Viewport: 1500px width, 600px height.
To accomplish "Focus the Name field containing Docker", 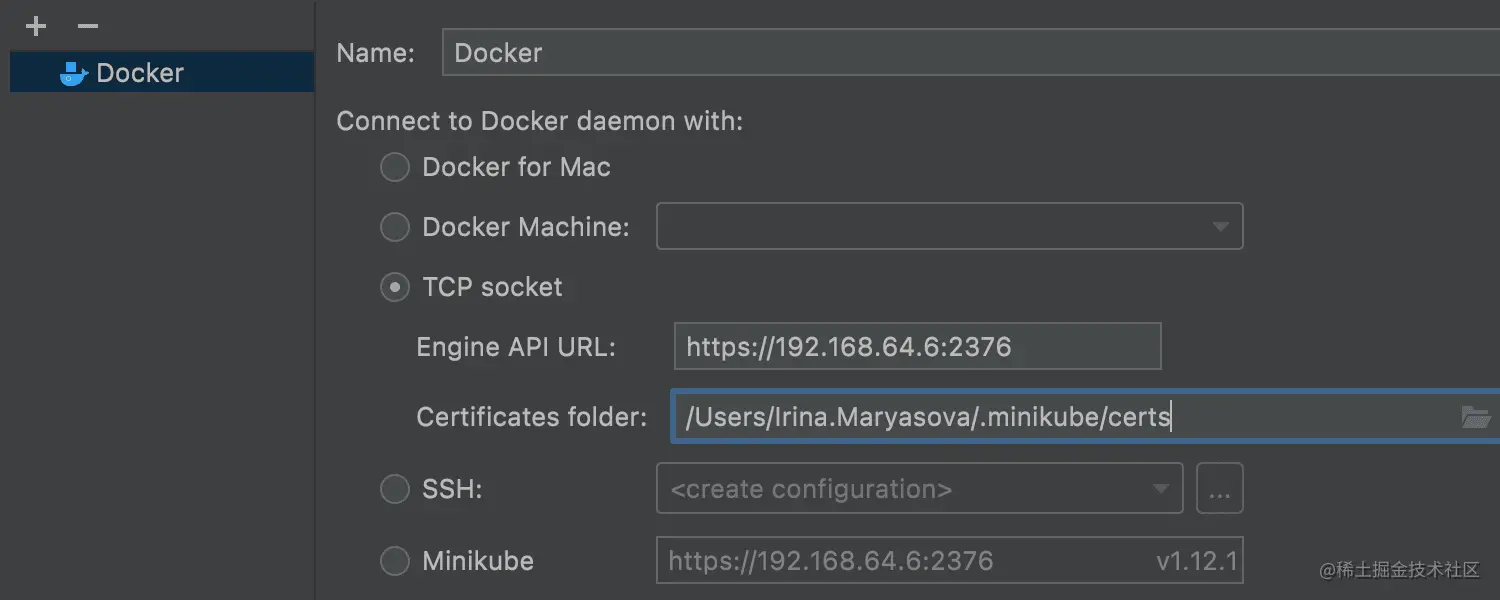I will [x=970, y=52].
